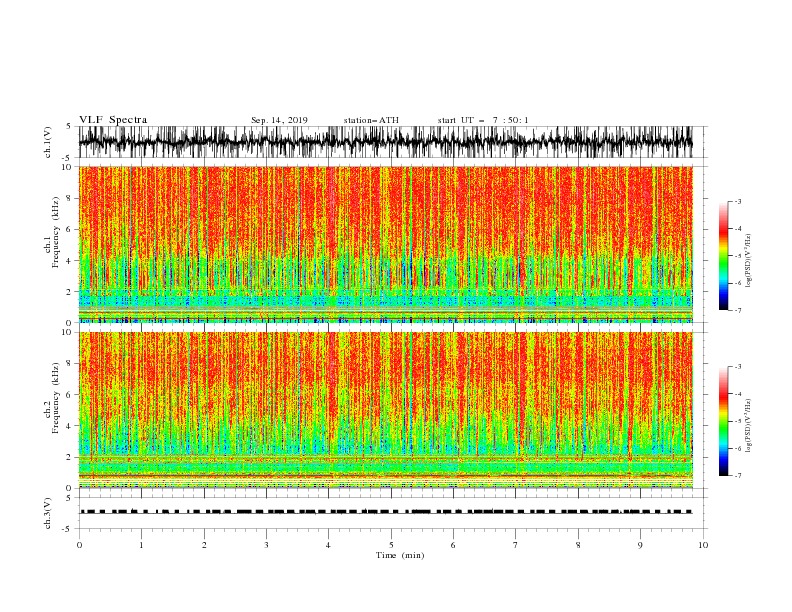The height and width of the screenshot is (612, 792).
Task: Click inside the ch.2 frequency spectrogram
Action: coord(385,410)
